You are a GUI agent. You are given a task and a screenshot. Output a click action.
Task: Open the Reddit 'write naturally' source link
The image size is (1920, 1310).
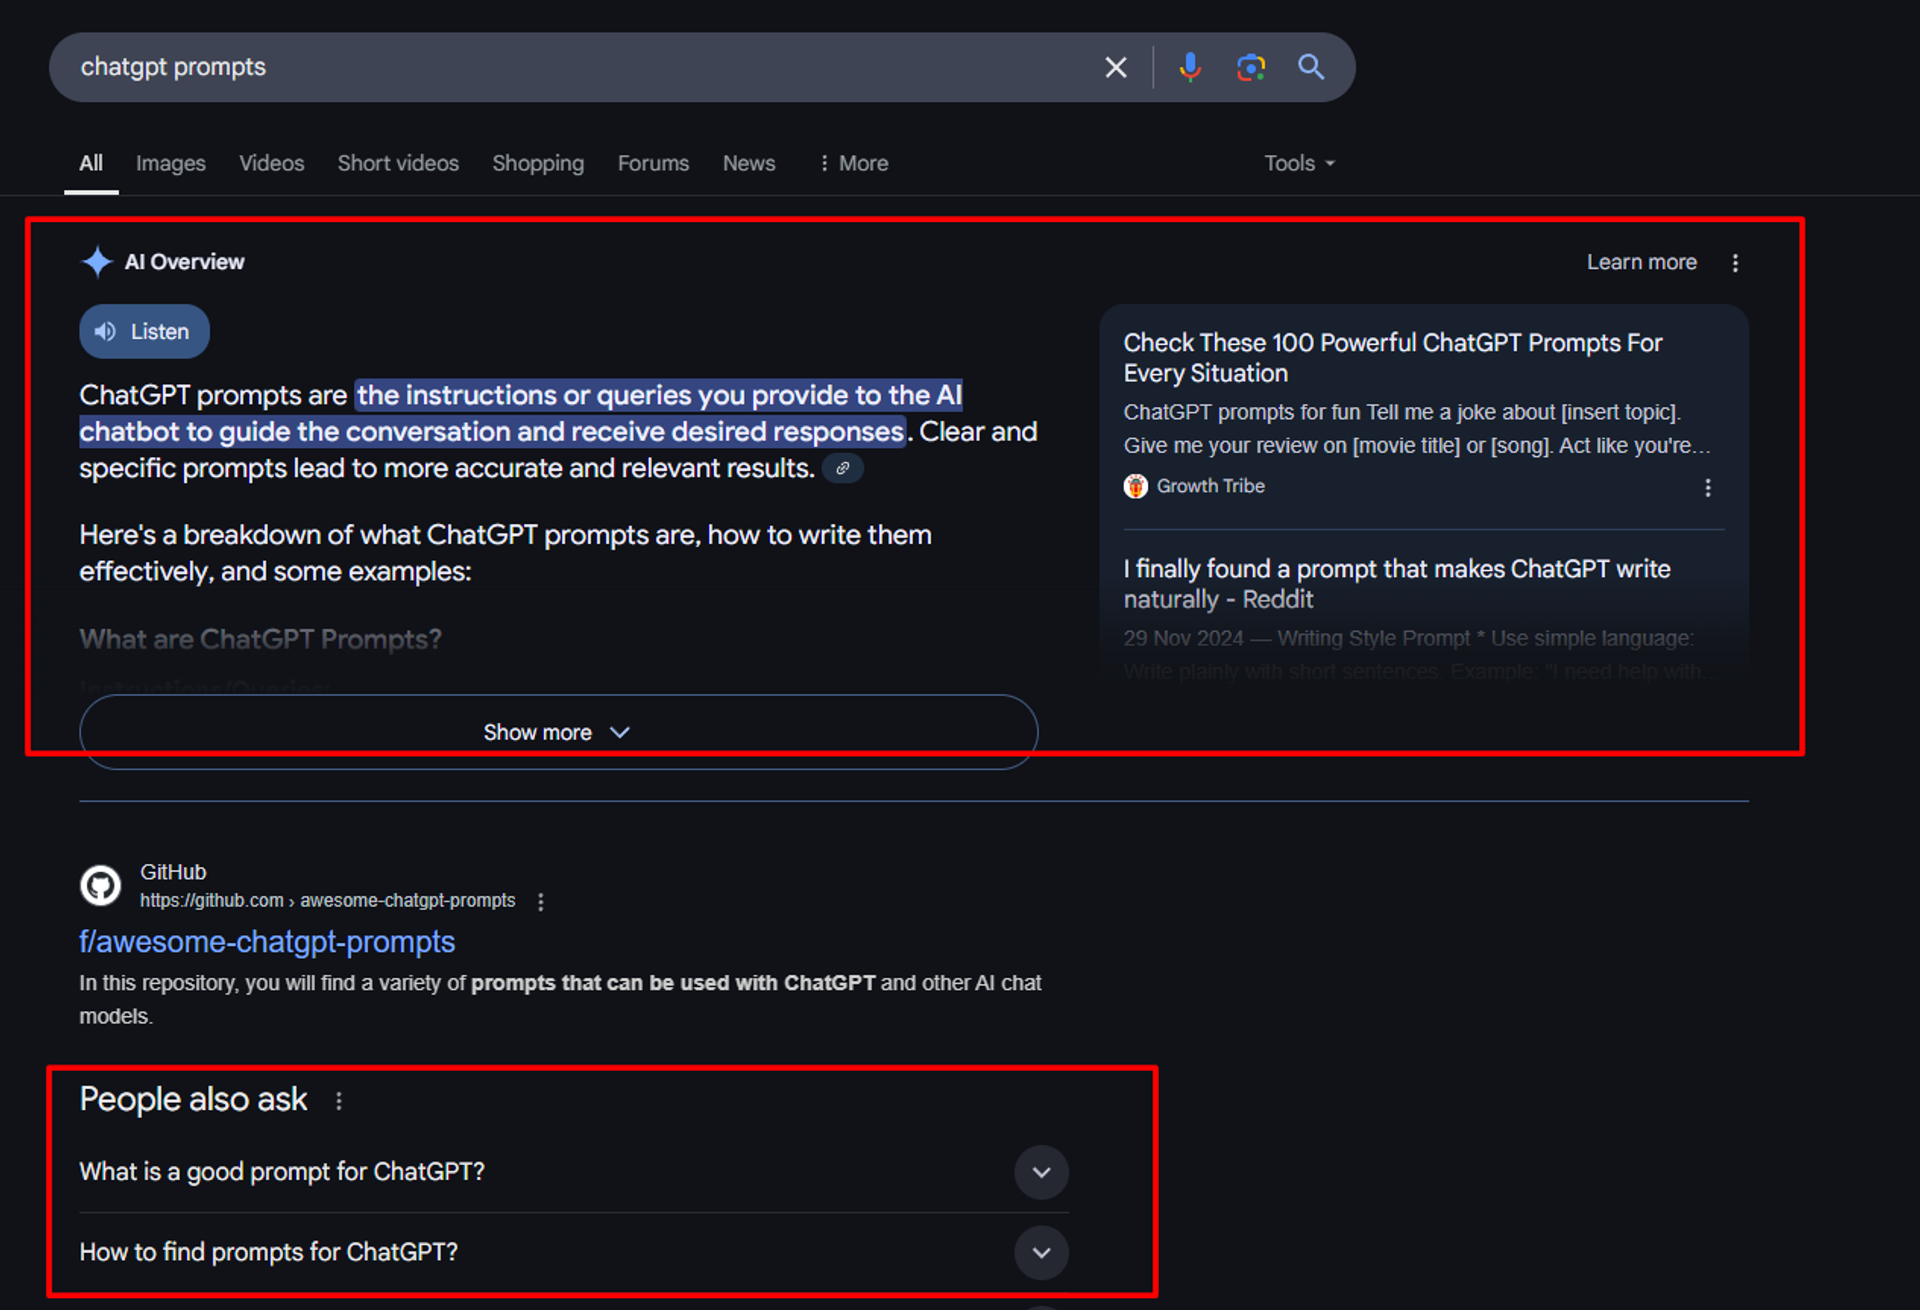(1396, 584)
